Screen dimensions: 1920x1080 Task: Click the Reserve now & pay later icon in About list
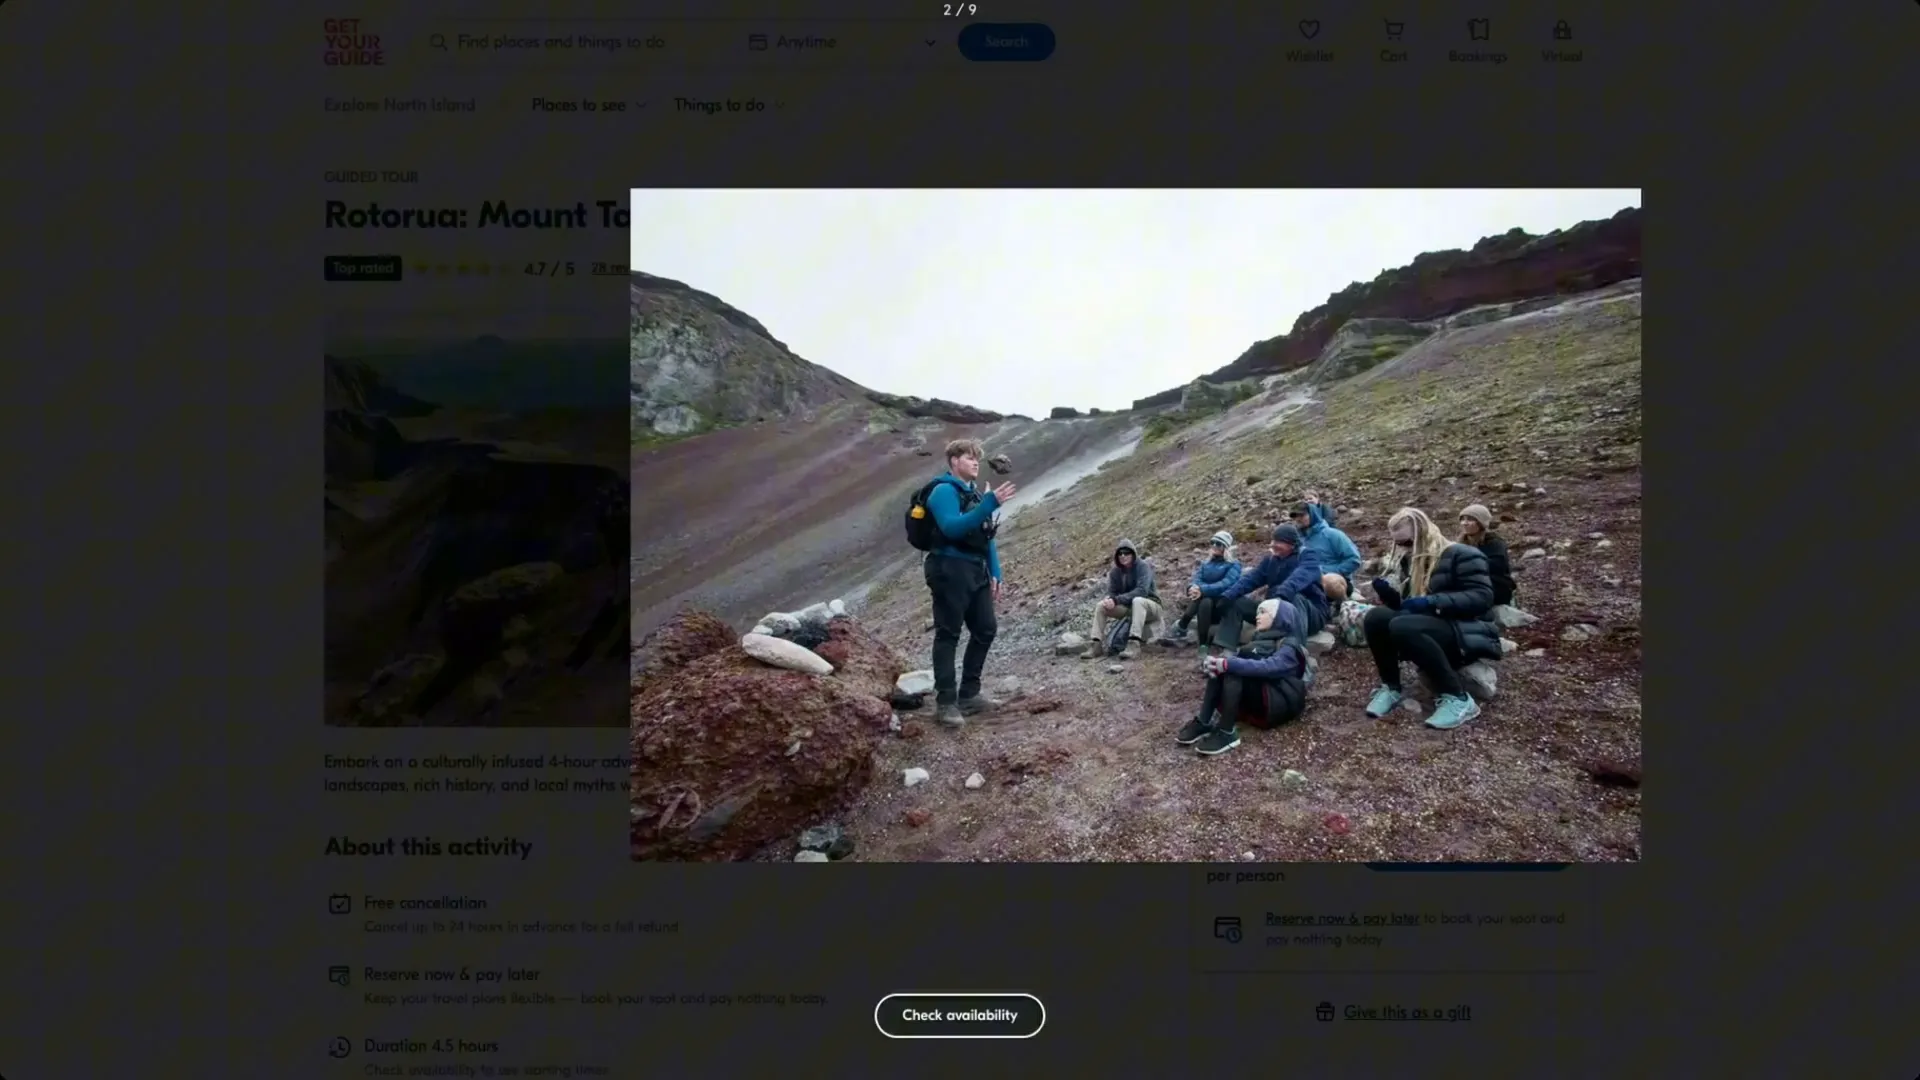(340, 975)
